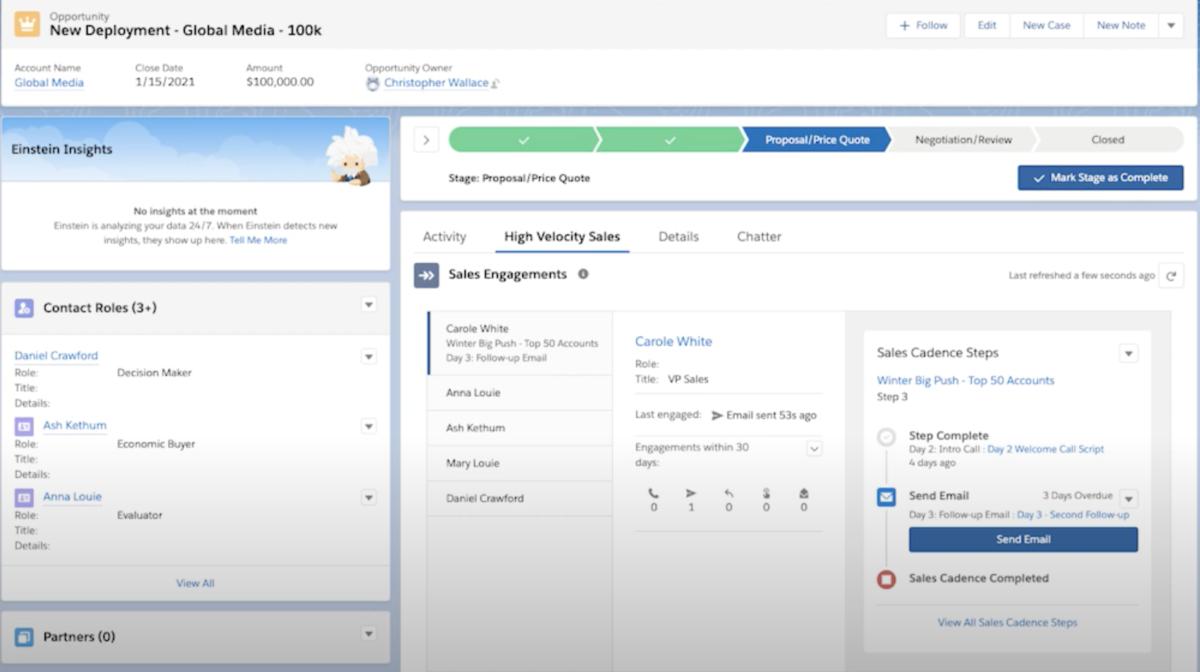Image resolution: width=1200 pixels, height=672 pixels.
Task: Click the Proposal/Price Quote stage on the path
Action: click(817, 140)
